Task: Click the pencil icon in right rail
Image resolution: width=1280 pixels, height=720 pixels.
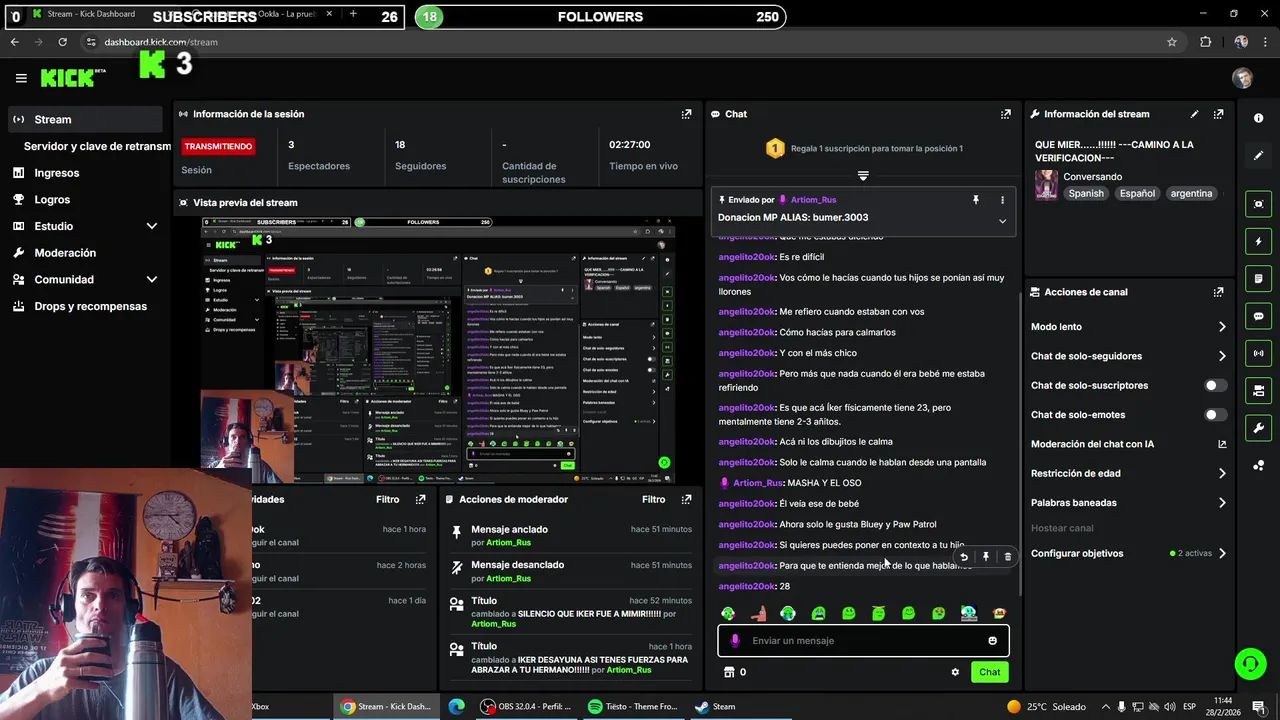Action: click(x=1258, y=156)
